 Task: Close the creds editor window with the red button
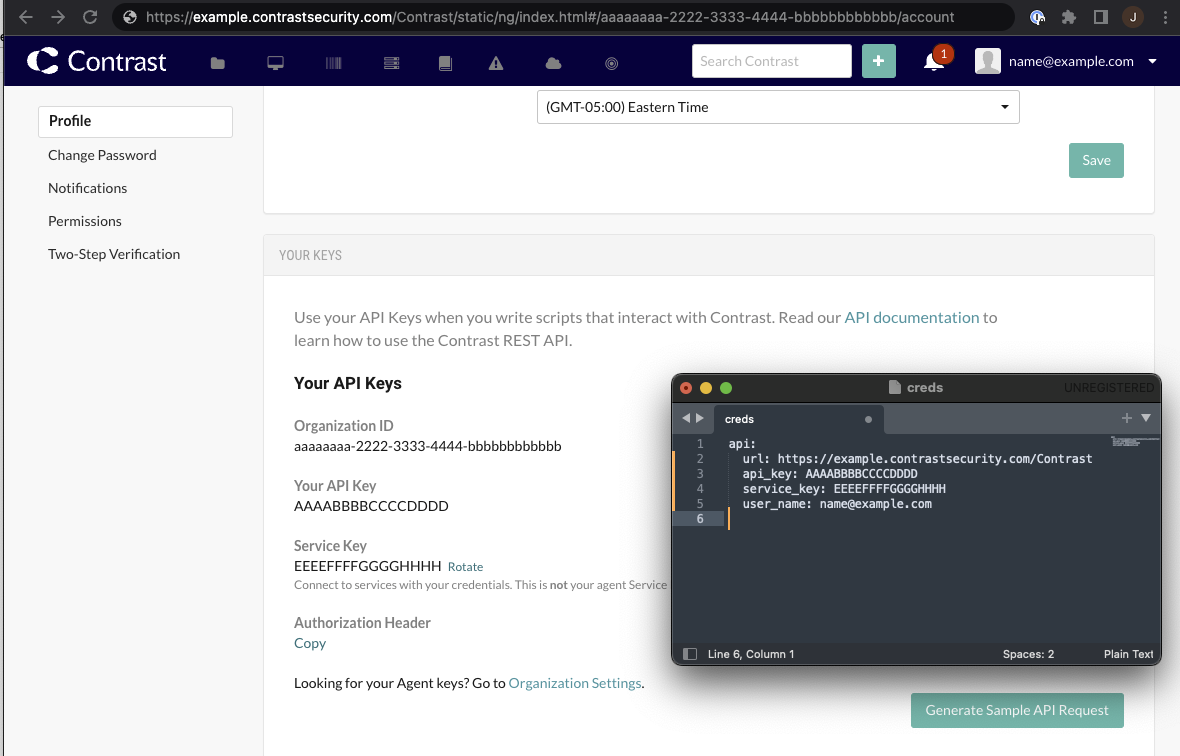point(686,388)
